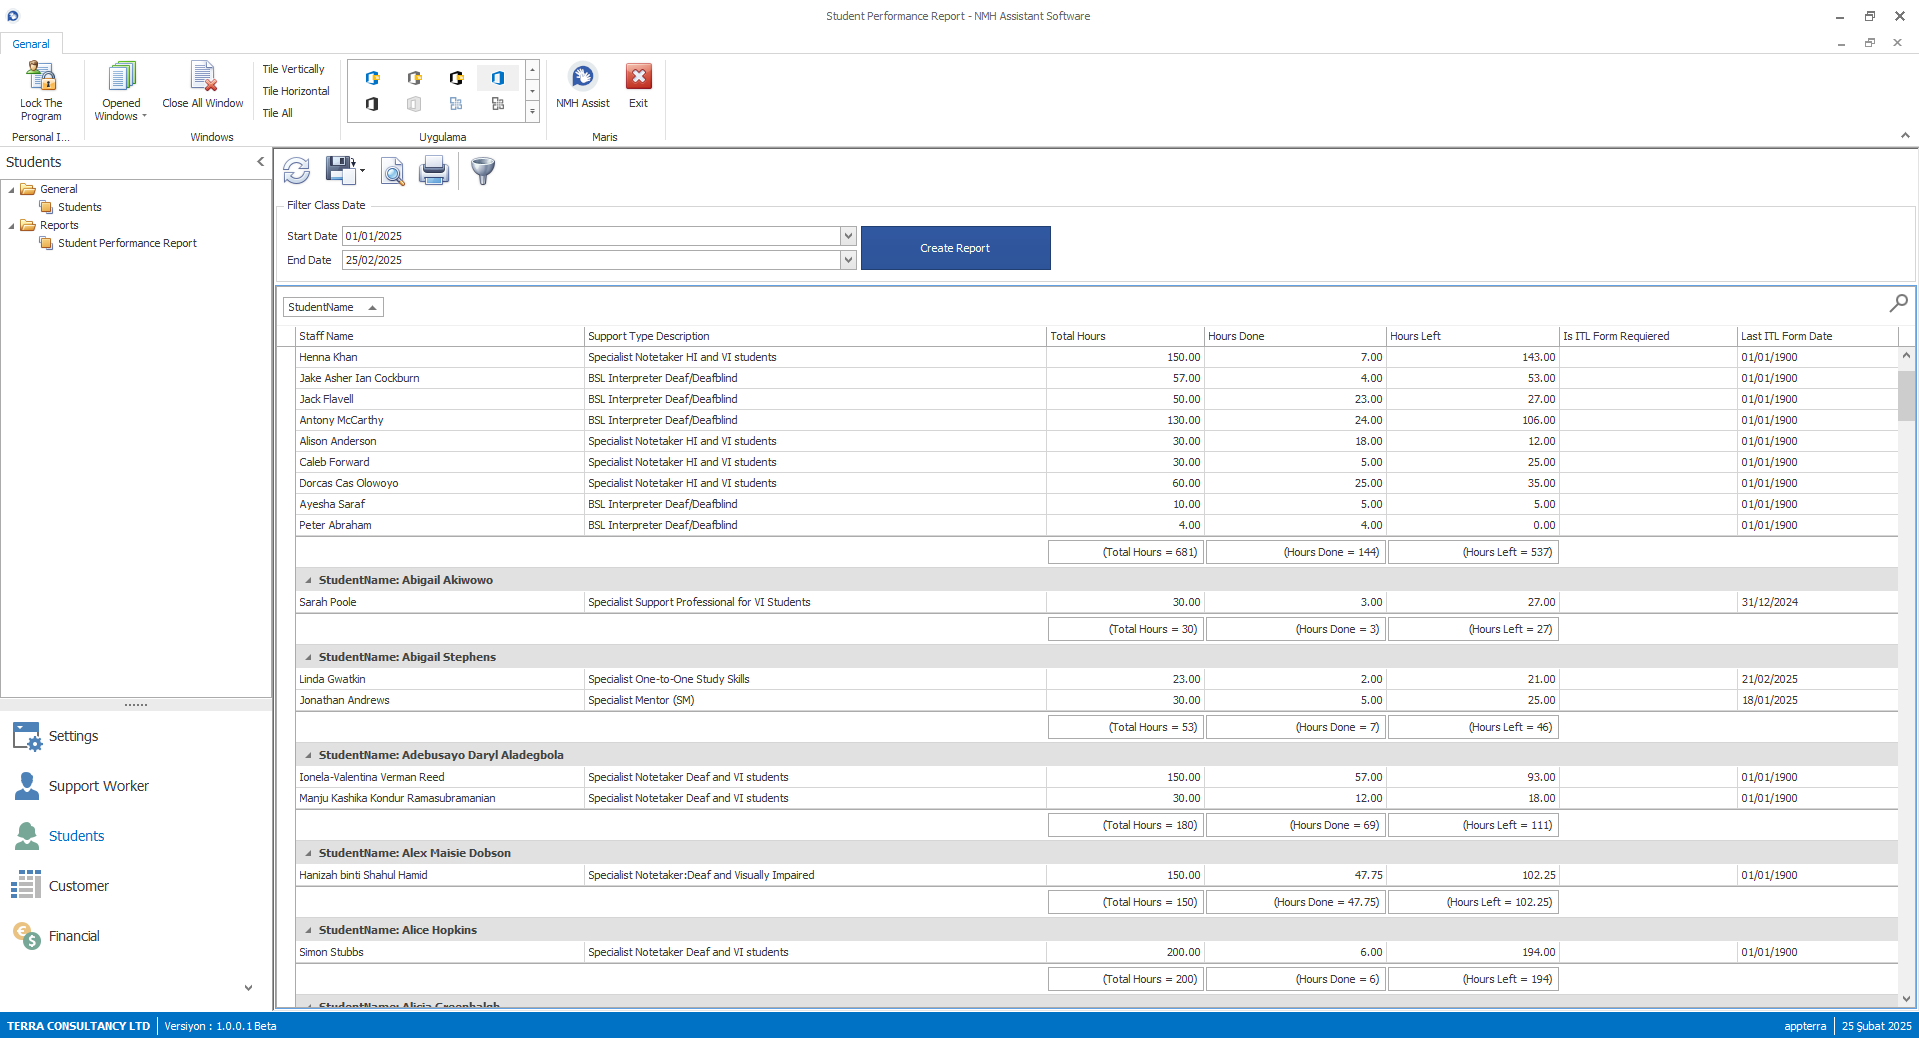The image size is (1919, 1038).
Task: Click the refresh report icon
Action: click(x=297, y=171)
